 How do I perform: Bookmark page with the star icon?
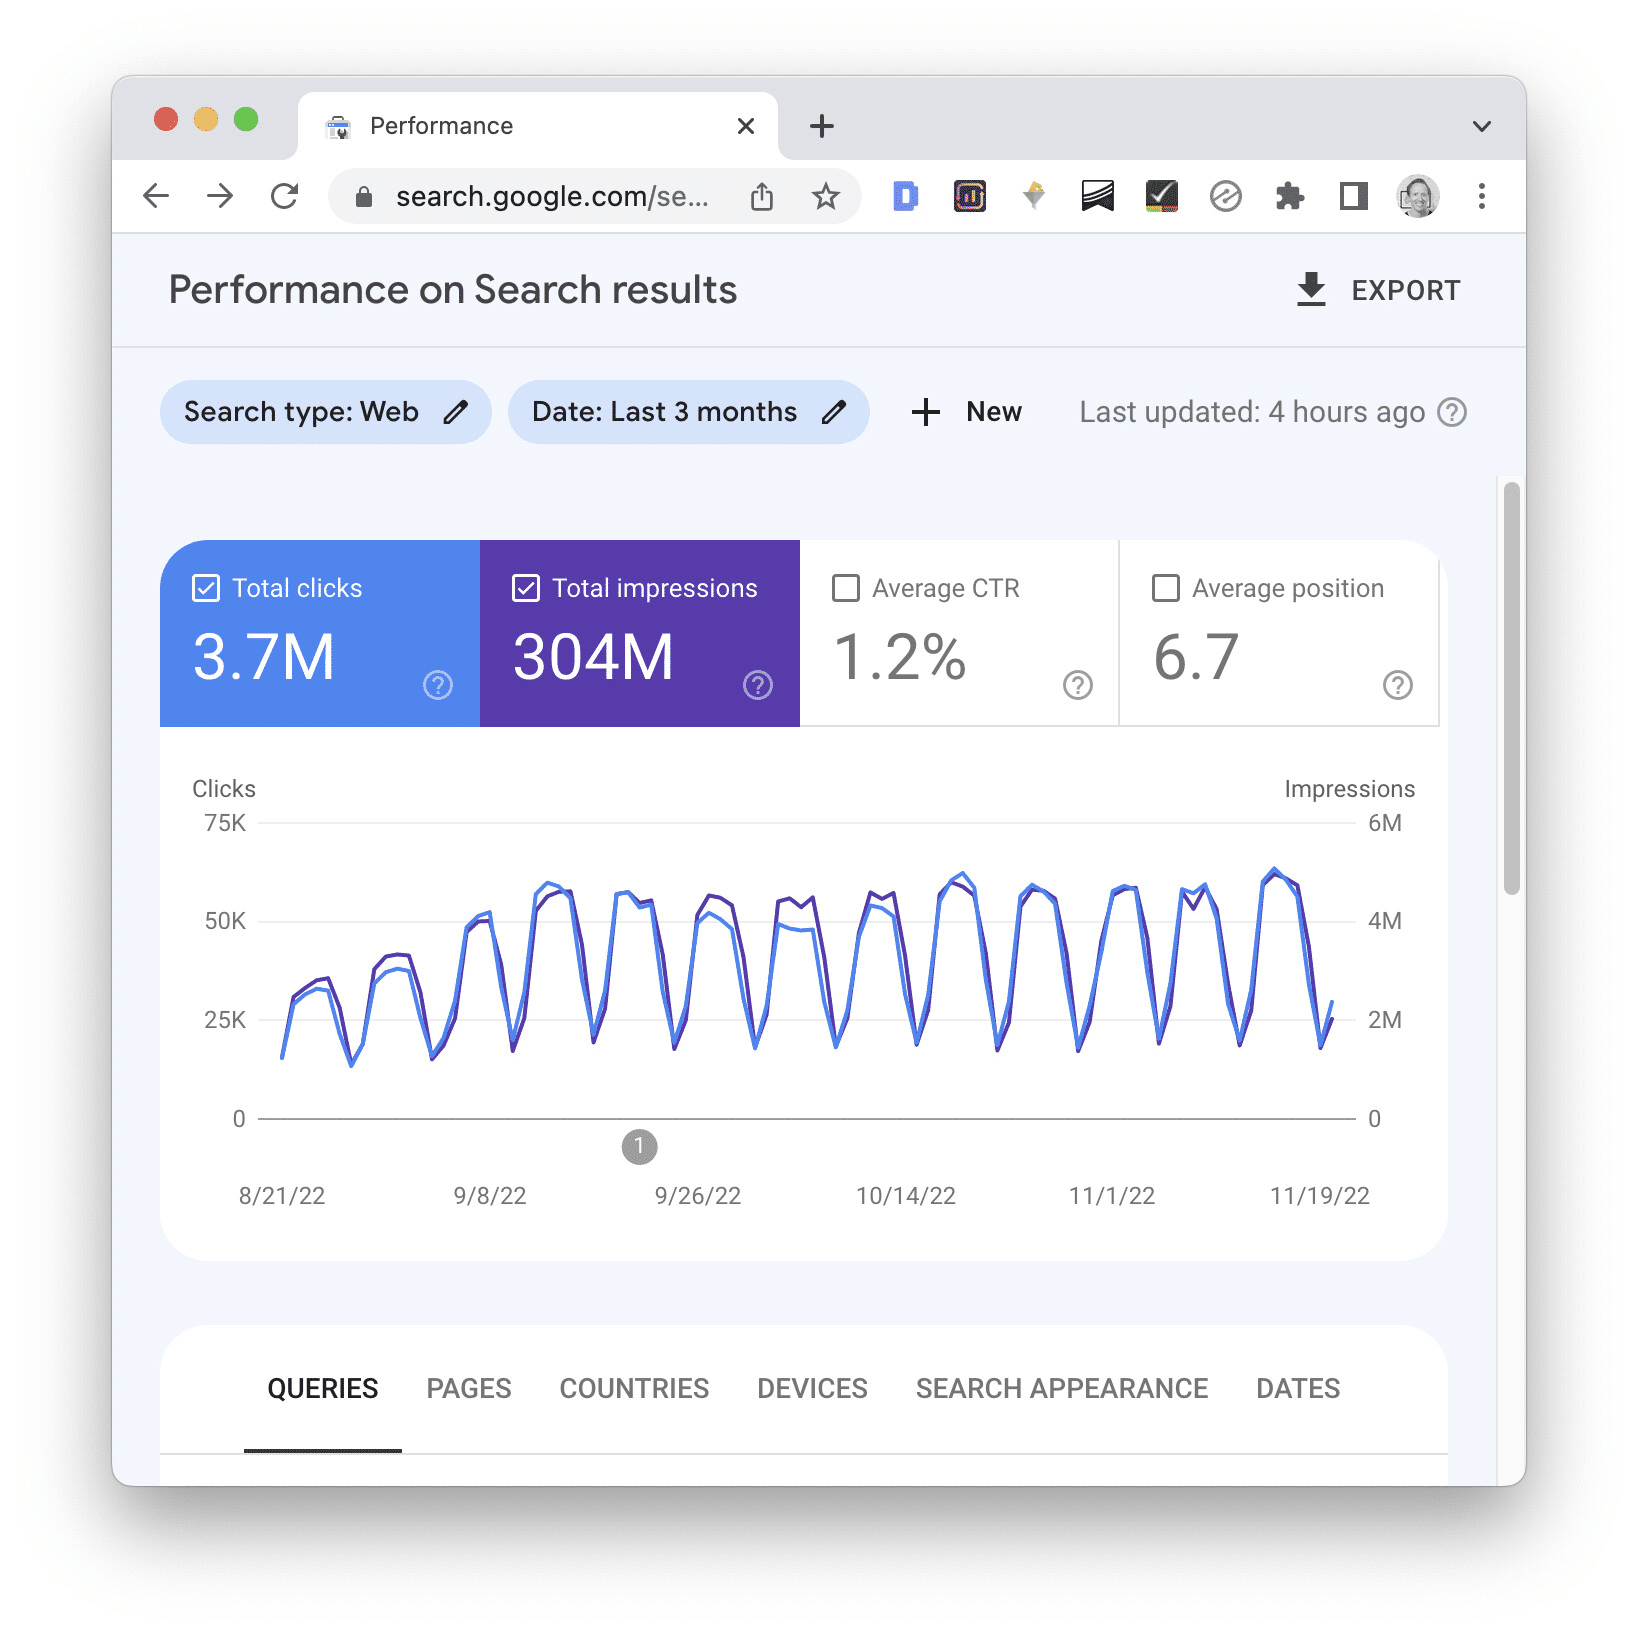click(x=825, y=197)
